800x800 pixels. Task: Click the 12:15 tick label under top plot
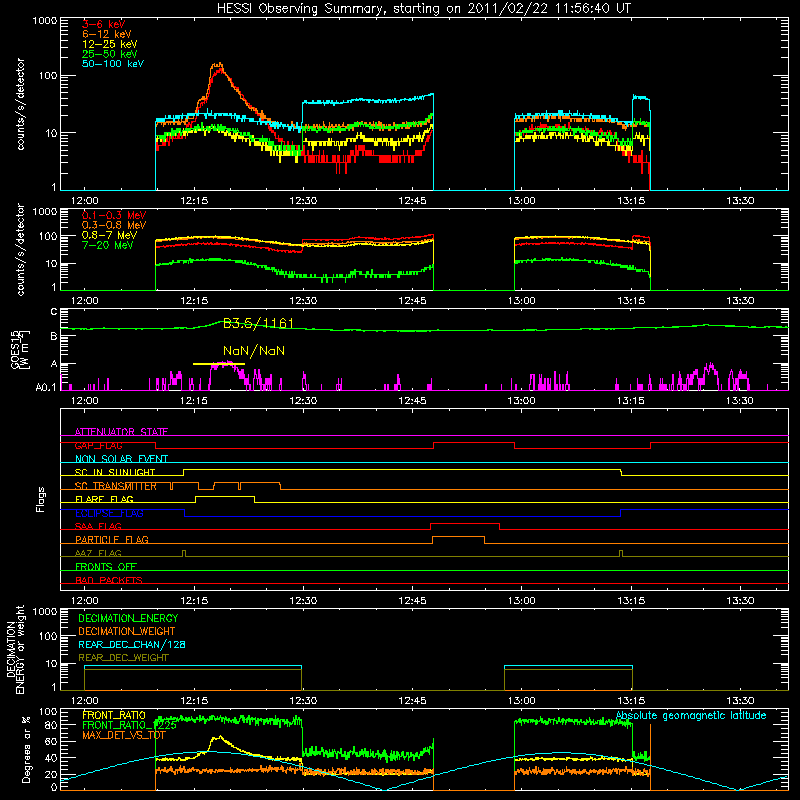(194, 201)
